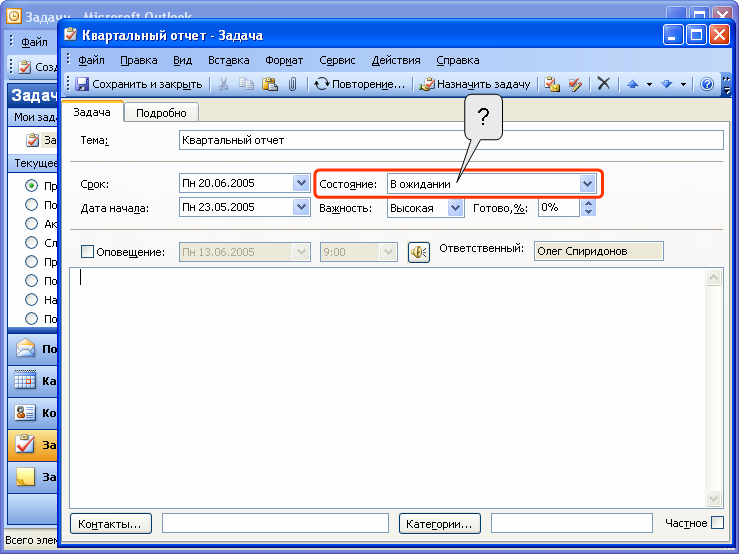The image size is (739, 554).
Task: Click the blue Help question mark icon
Action: click(707, 85)
